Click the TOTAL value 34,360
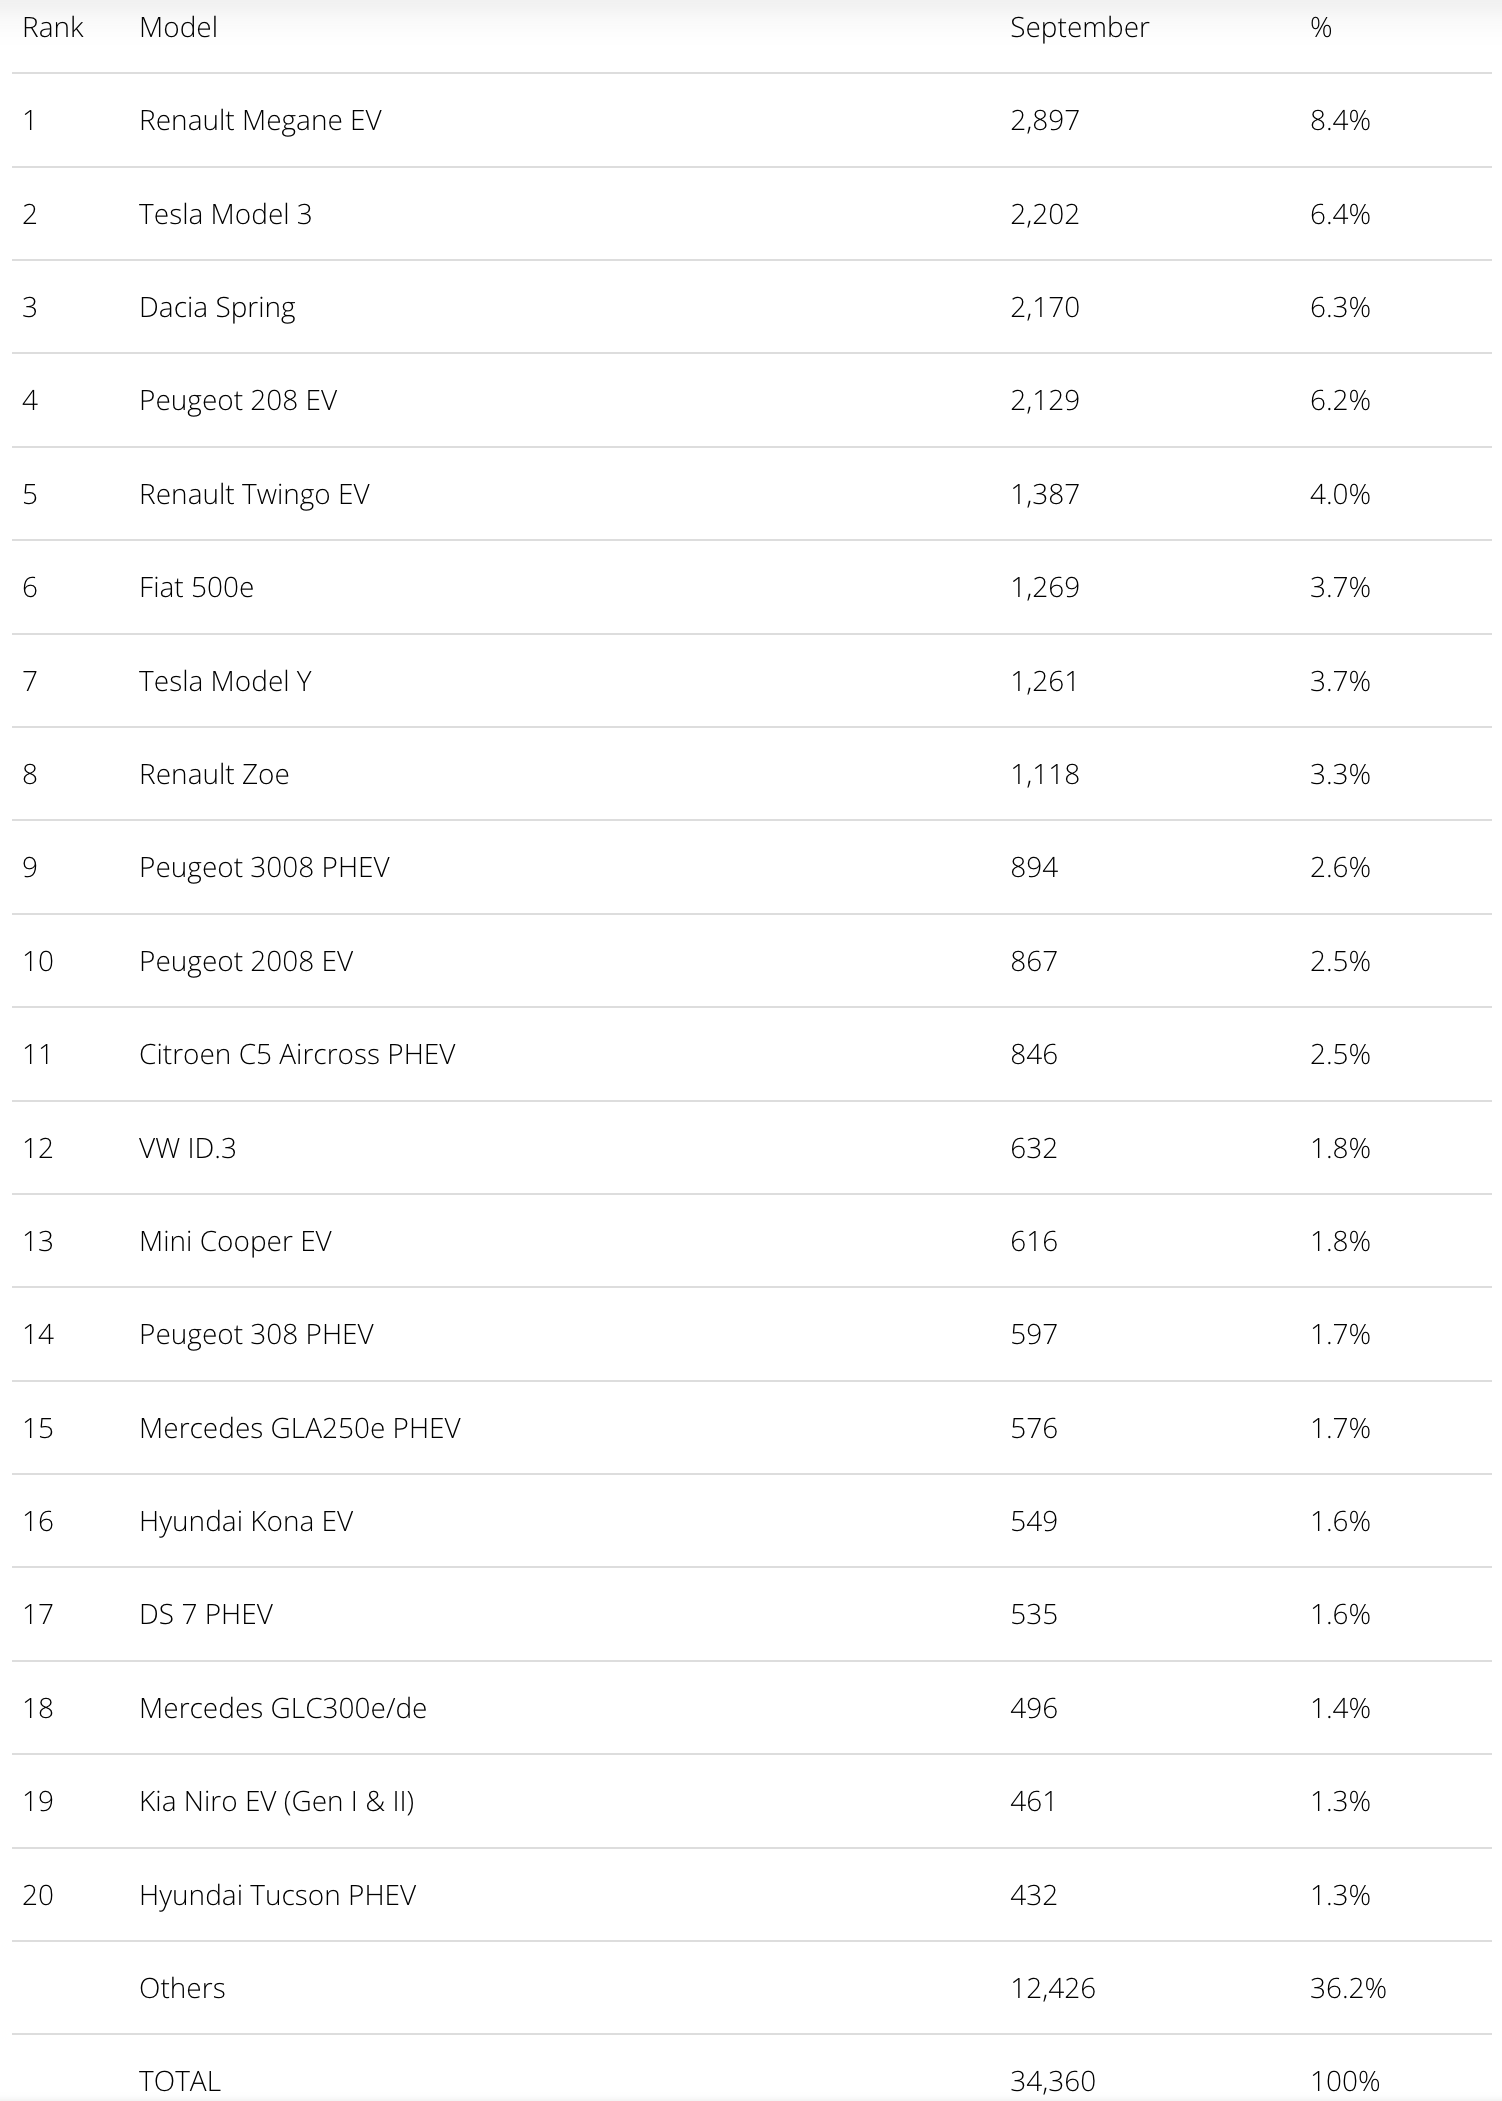1502x2101 pixels. [x=1052, y=2081]
